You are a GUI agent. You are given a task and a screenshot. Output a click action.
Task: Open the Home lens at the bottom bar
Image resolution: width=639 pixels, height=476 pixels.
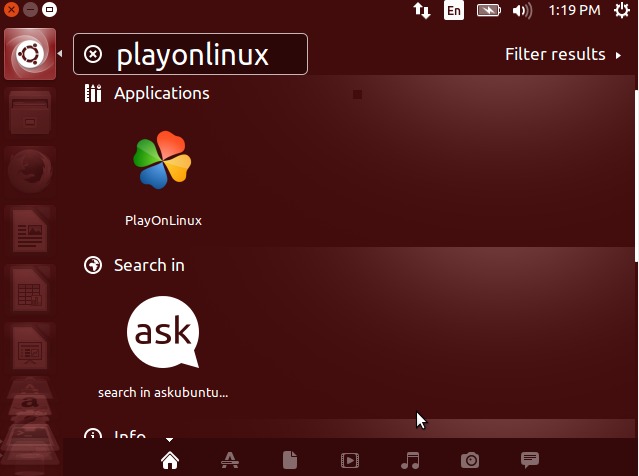pos(170,461)
